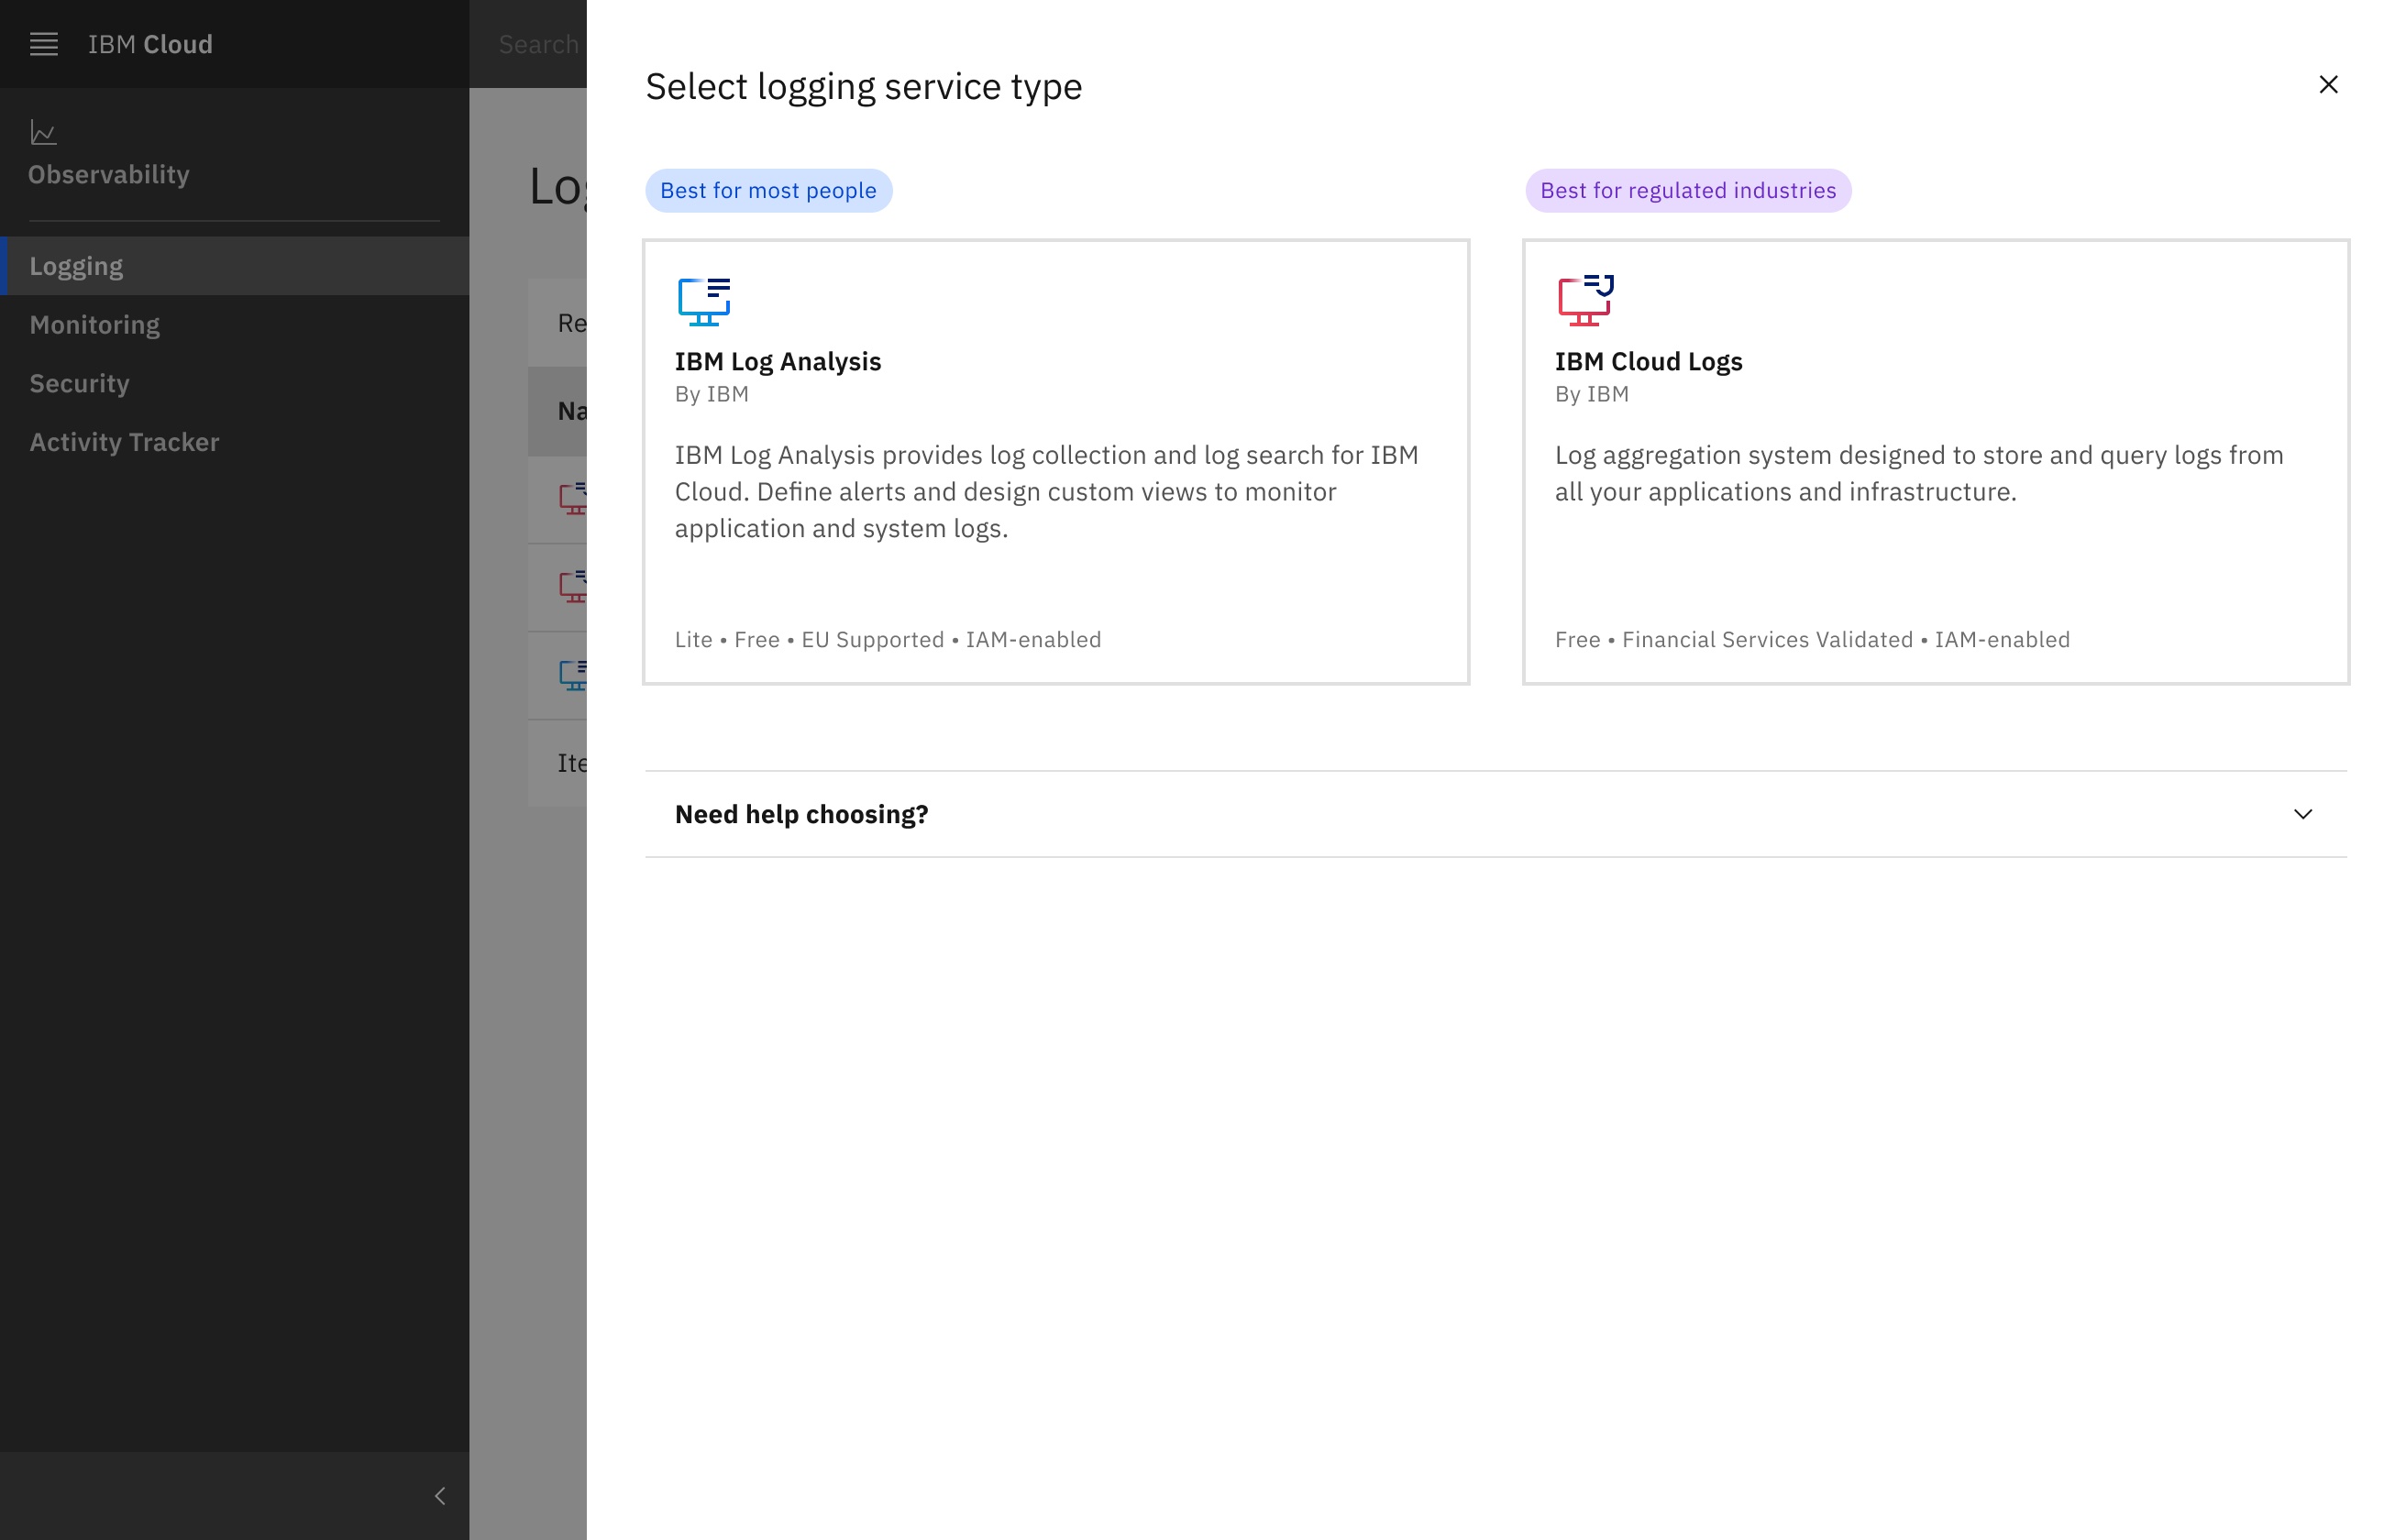Click the Best for most people tag
This screenshot has width=2406, height=1540.
[768, 190]
